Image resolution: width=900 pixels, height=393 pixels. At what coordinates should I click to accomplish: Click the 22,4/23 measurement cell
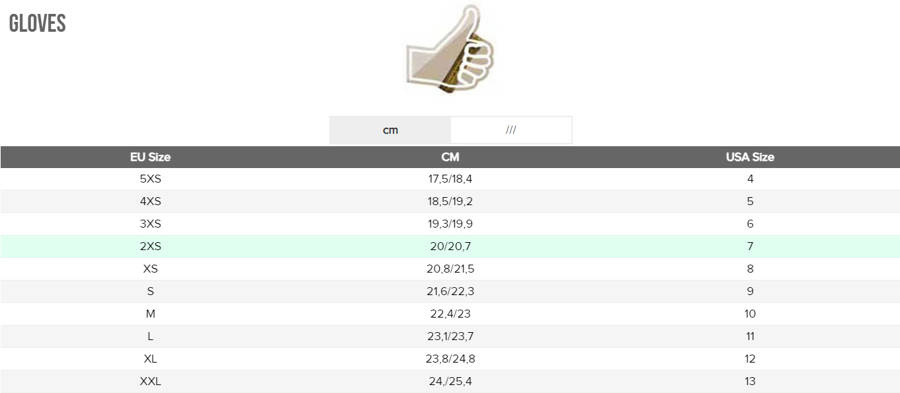[450, 314]
